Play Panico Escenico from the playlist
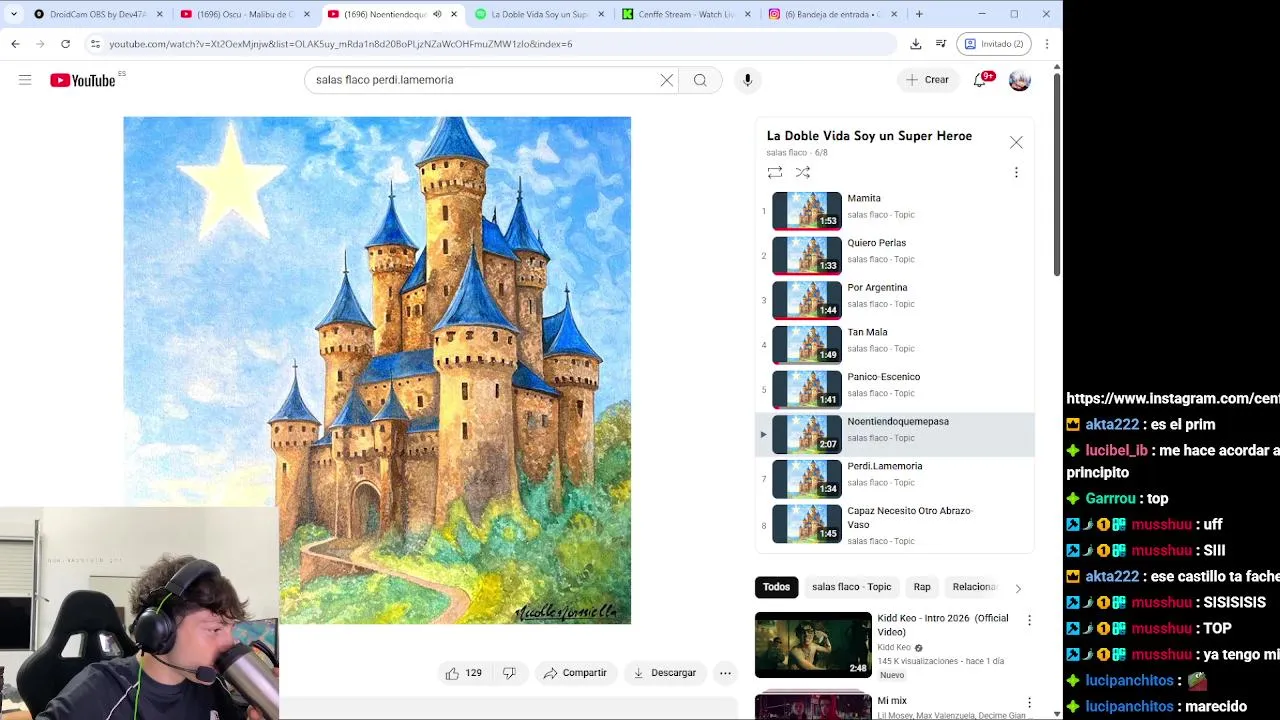The image size is (1280, 720). point(895,389)
